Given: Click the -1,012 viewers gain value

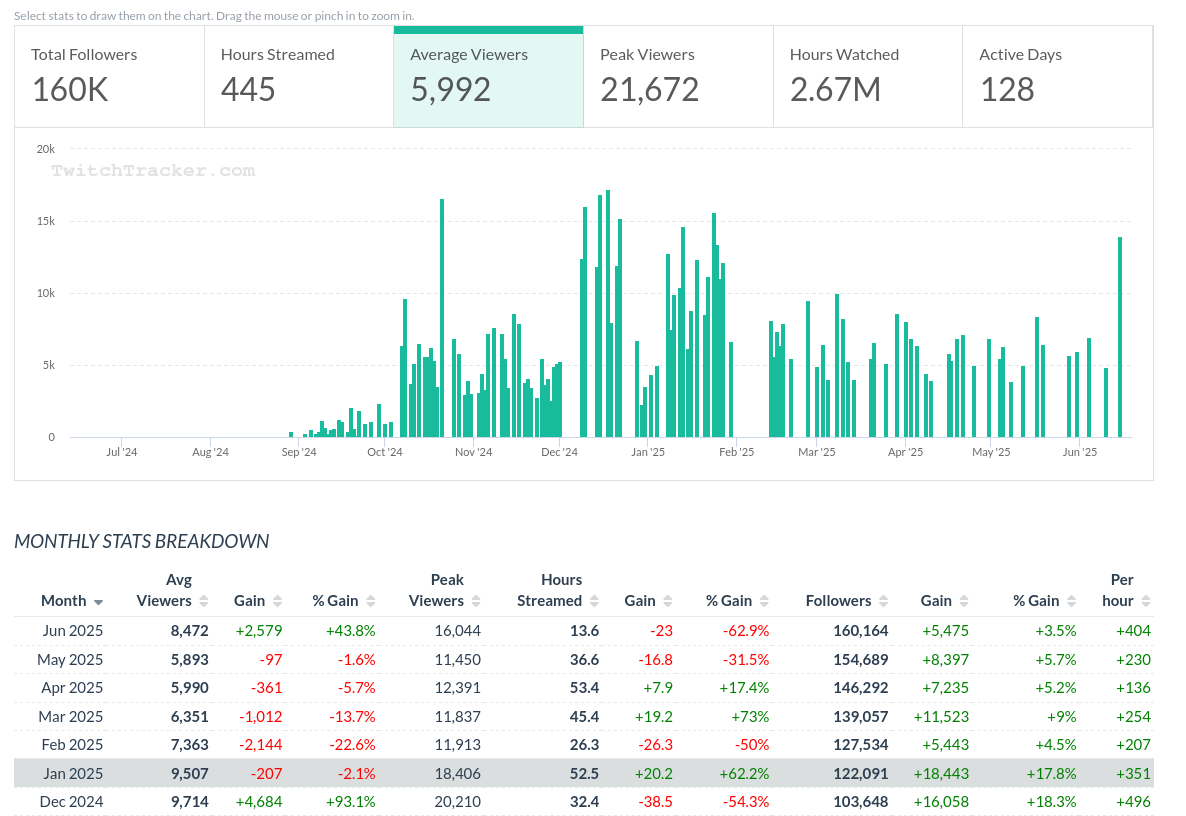Looking at the screenshot, I should click(261, 716).
